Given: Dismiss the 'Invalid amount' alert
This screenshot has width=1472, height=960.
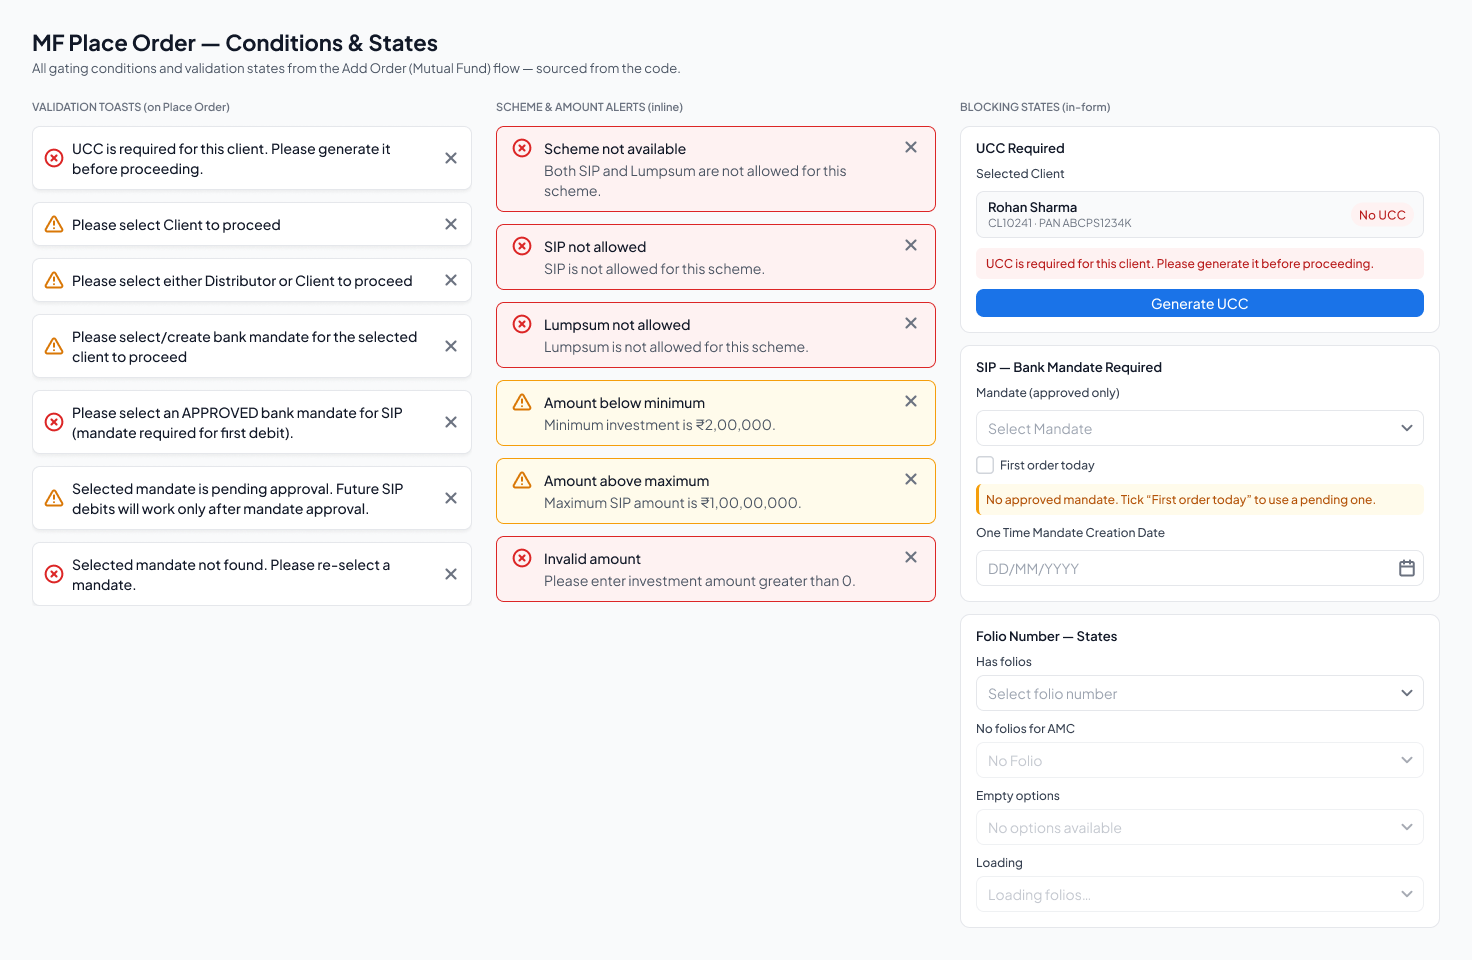Looking at the screenshot, I should tap(911, 557).
